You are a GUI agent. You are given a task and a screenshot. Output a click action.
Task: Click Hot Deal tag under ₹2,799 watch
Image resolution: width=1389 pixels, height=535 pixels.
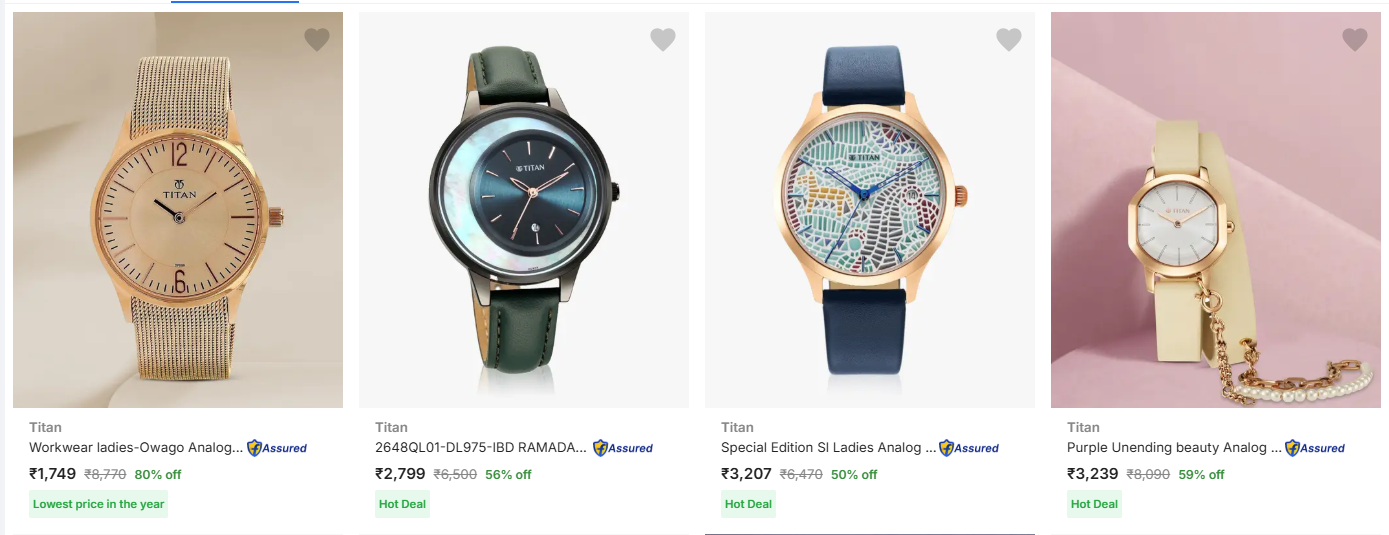[403, 504]
